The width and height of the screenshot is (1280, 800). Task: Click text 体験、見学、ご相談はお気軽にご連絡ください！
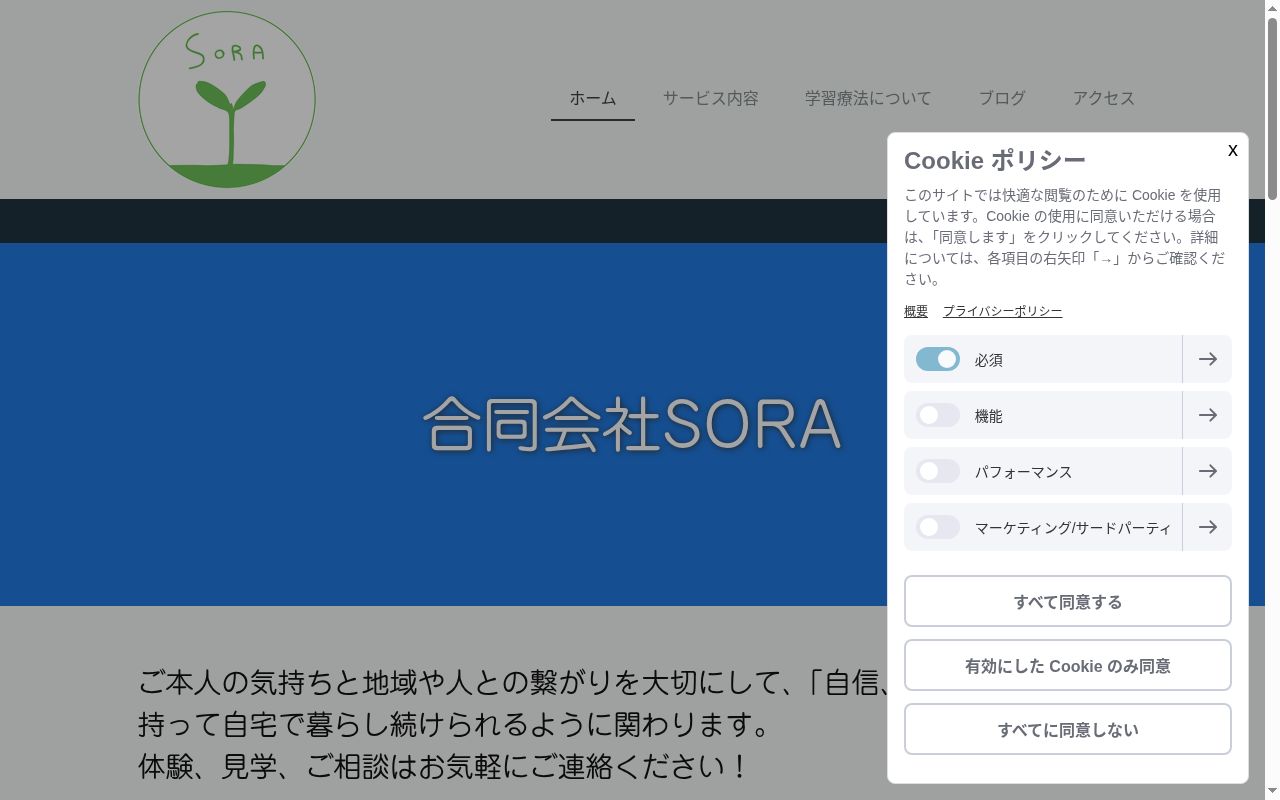444,767
